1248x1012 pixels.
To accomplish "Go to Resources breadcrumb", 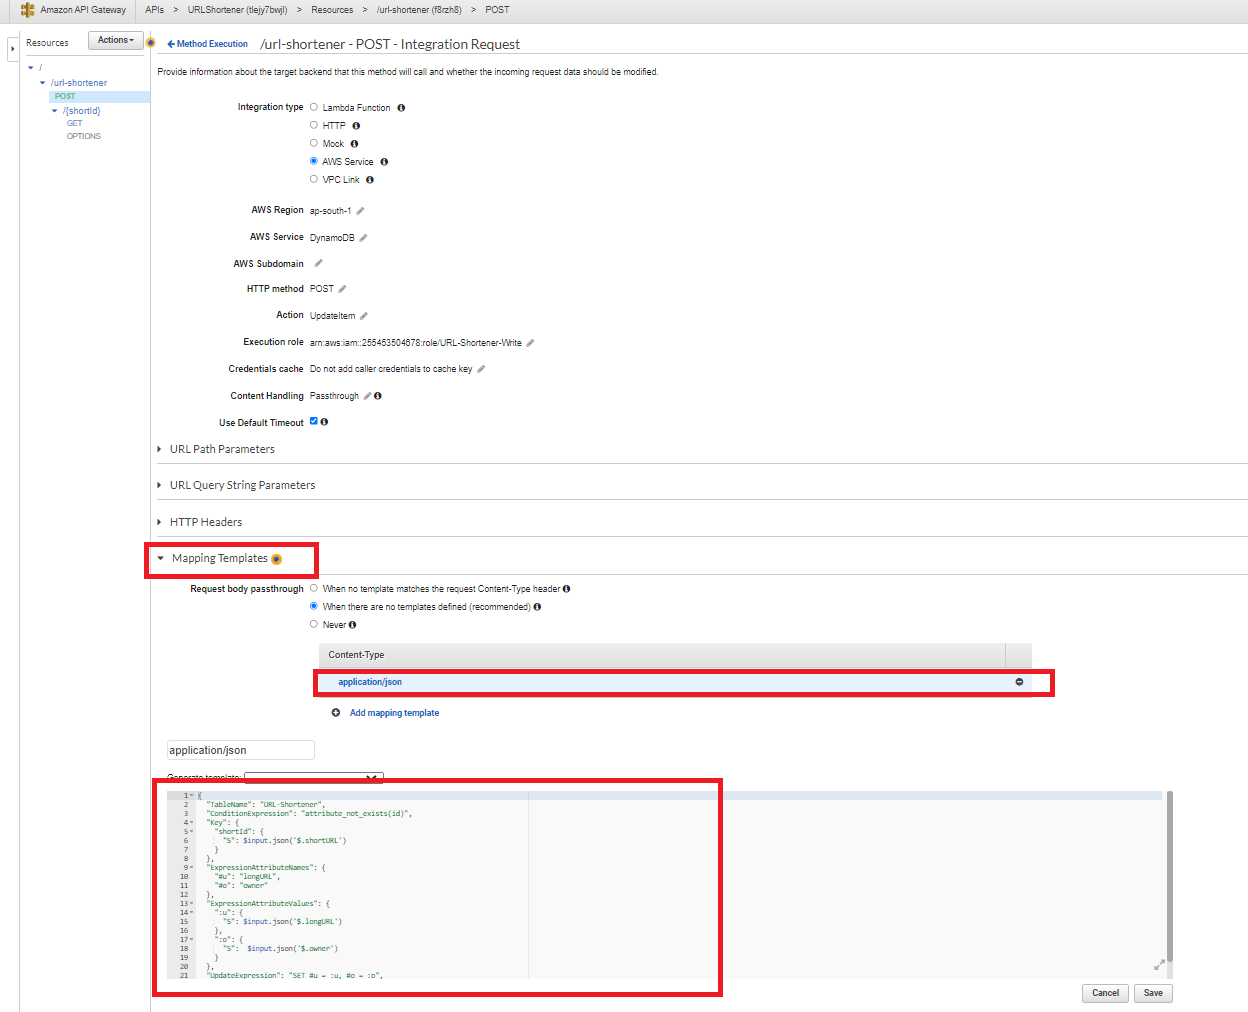I will point(332,10).
